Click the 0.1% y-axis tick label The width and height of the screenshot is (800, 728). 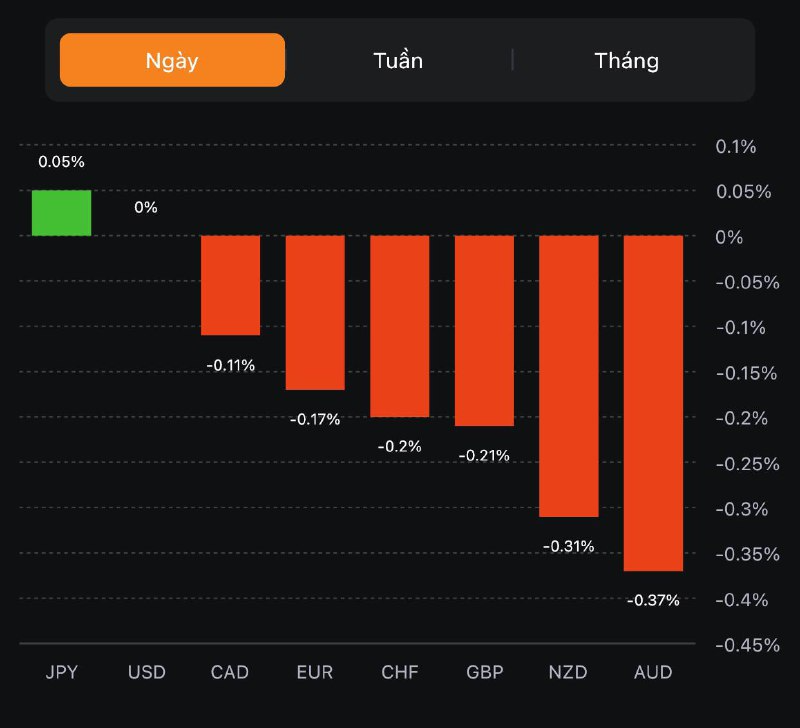[x=736, y=146]
